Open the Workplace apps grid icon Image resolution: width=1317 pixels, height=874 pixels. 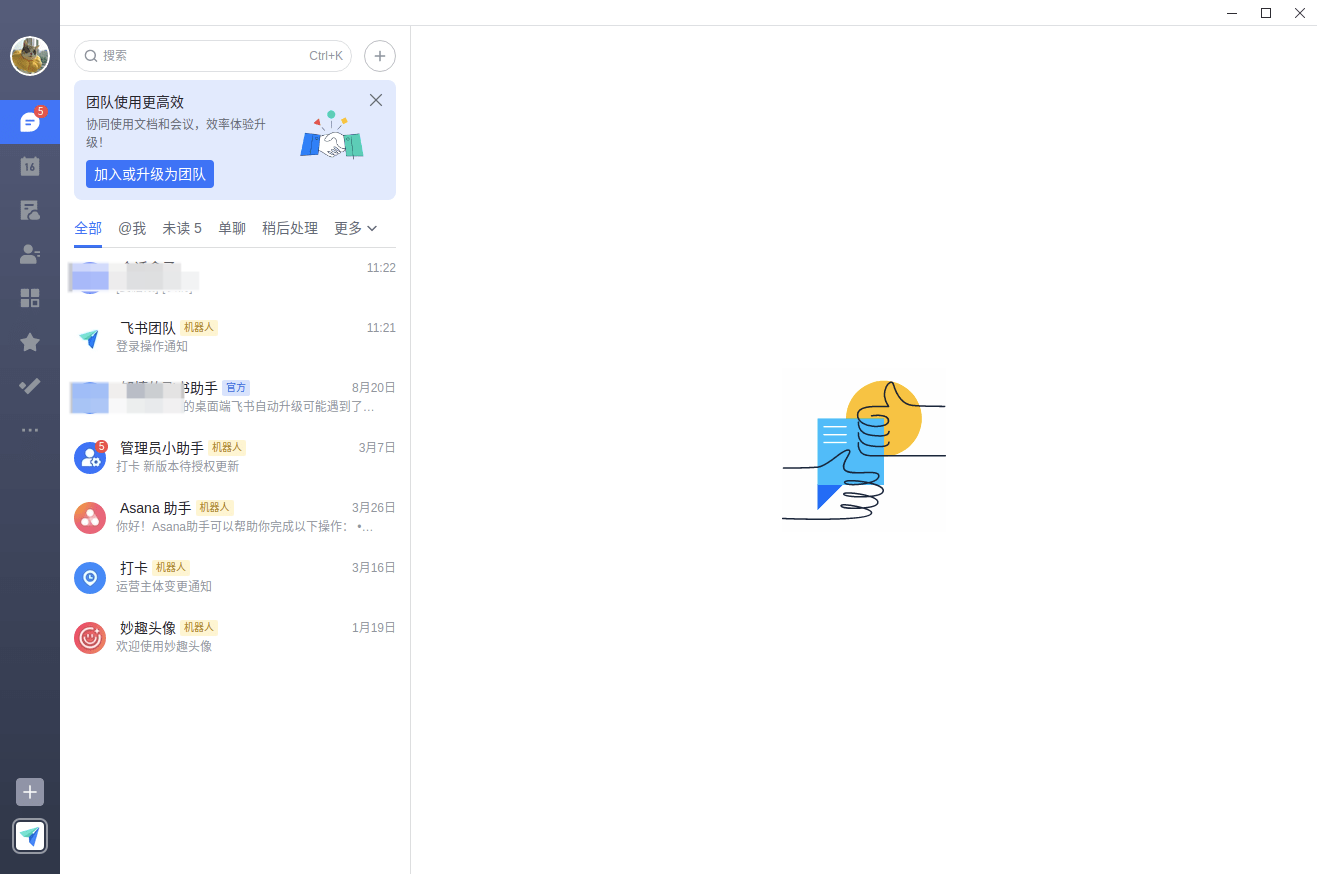coord(30,298)
